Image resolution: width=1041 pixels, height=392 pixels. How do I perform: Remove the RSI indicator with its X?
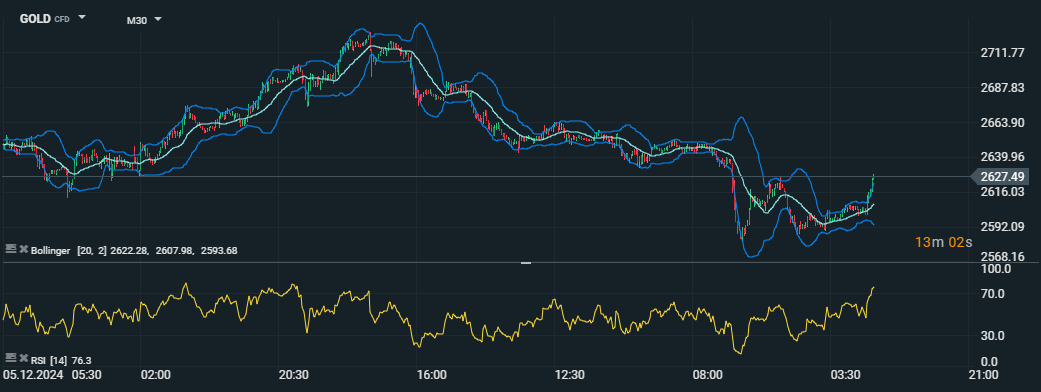coord(23,359)
